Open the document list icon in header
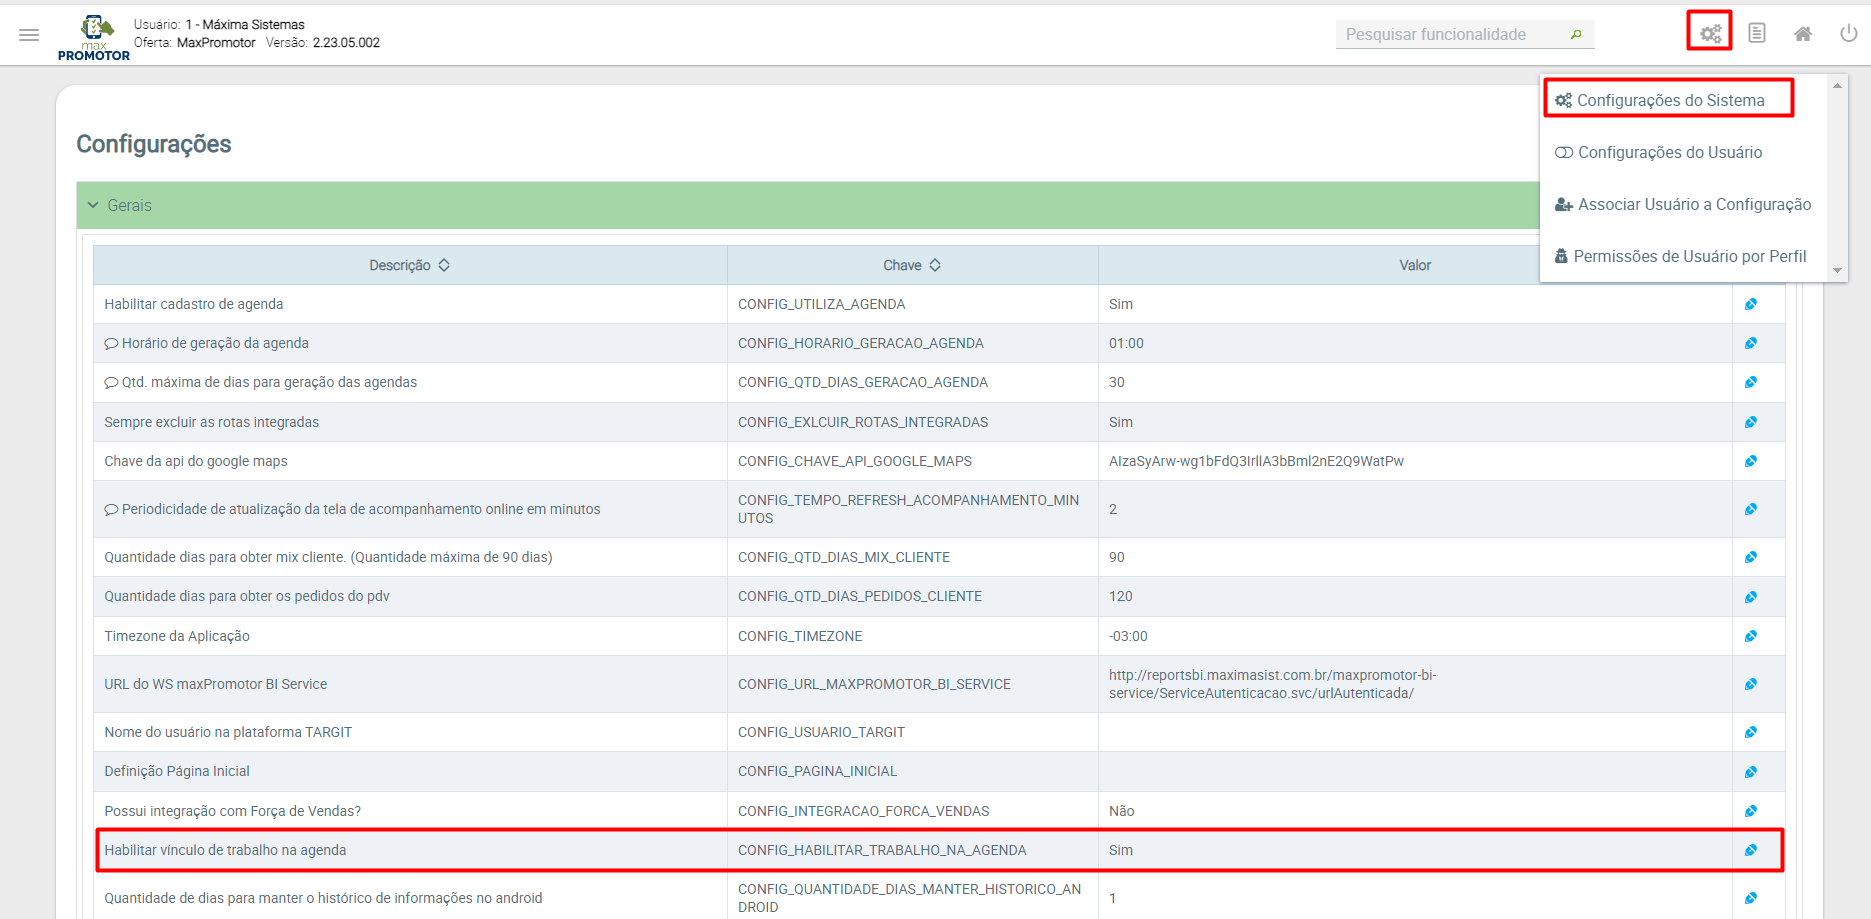Viewport: 1871px width, 919px height. tap(1756, 34)
